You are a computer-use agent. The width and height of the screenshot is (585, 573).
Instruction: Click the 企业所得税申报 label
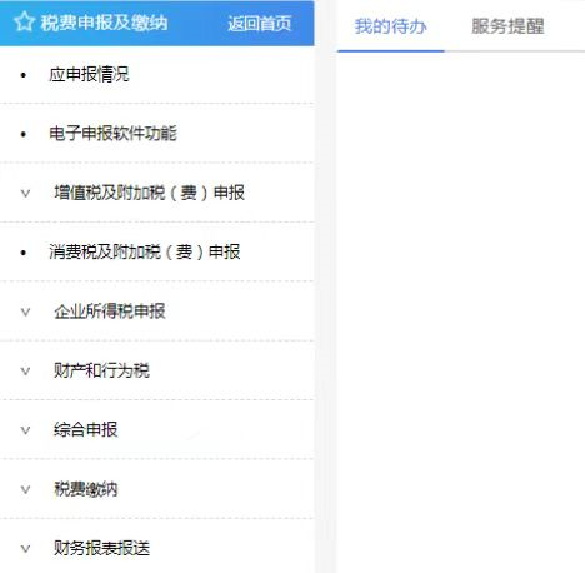110,311
